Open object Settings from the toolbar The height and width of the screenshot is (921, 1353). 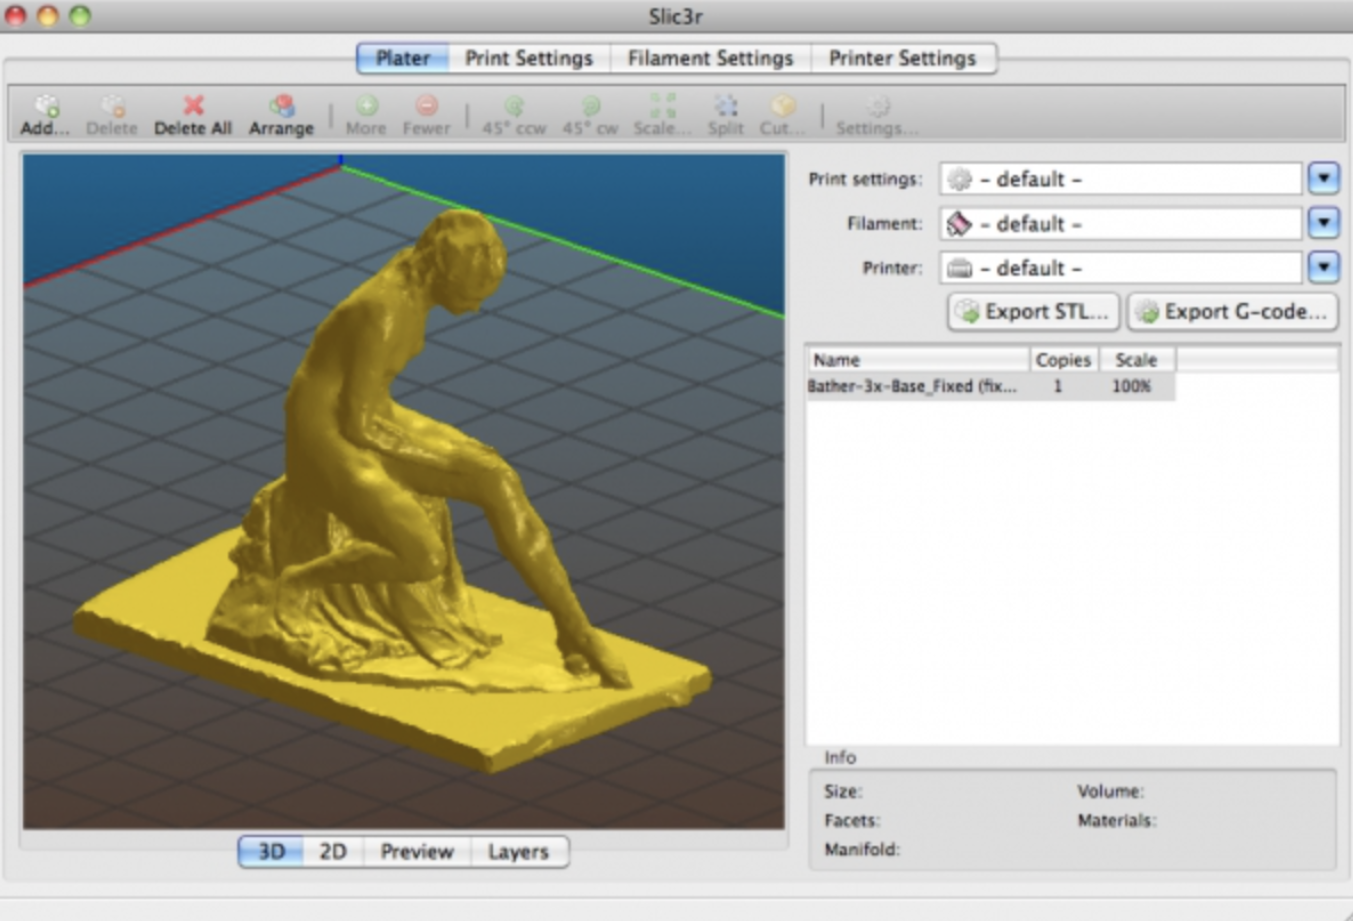tap(877, 106)
